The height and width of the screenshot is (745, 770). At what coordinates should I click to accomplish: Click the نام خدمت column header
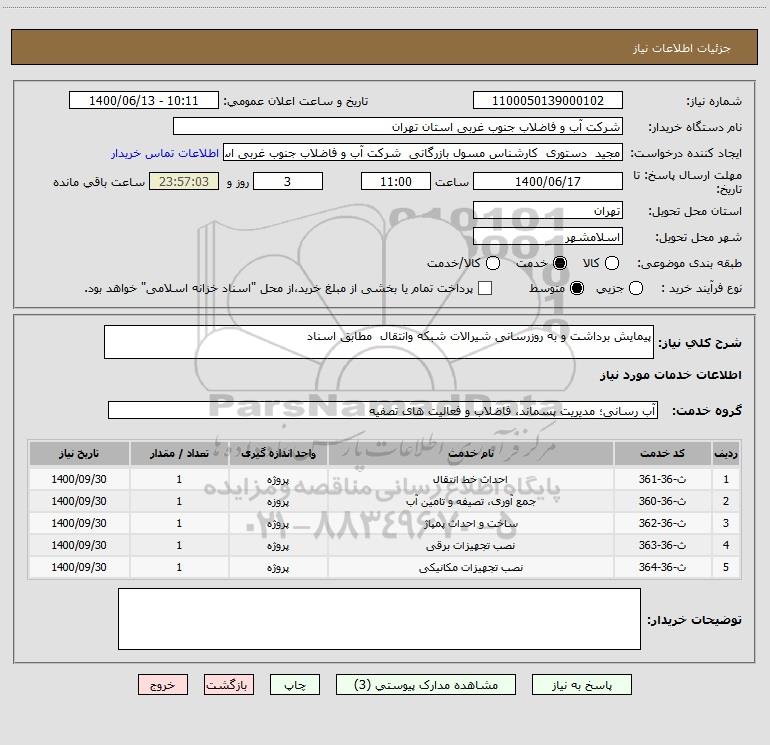pos(470,453)
